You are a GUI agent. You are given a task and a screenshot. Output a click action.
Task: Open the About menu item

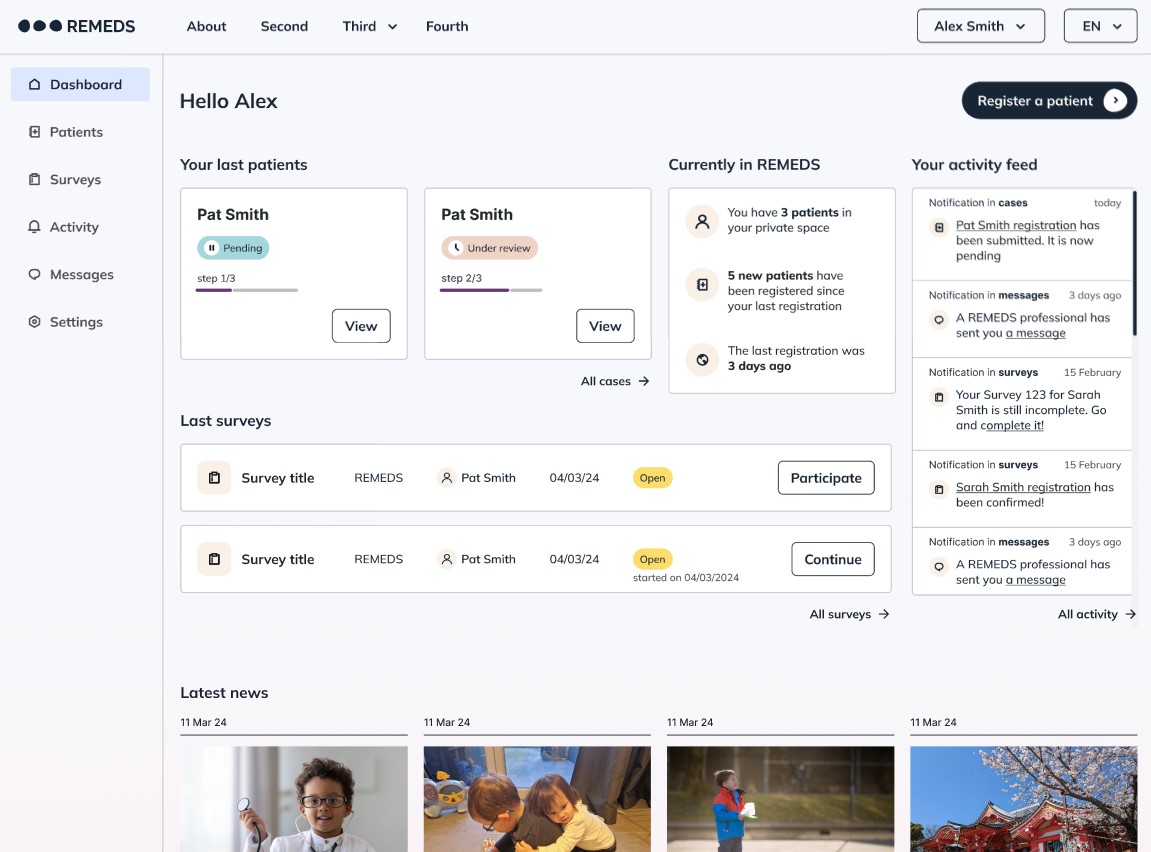[x=206, y=26]
